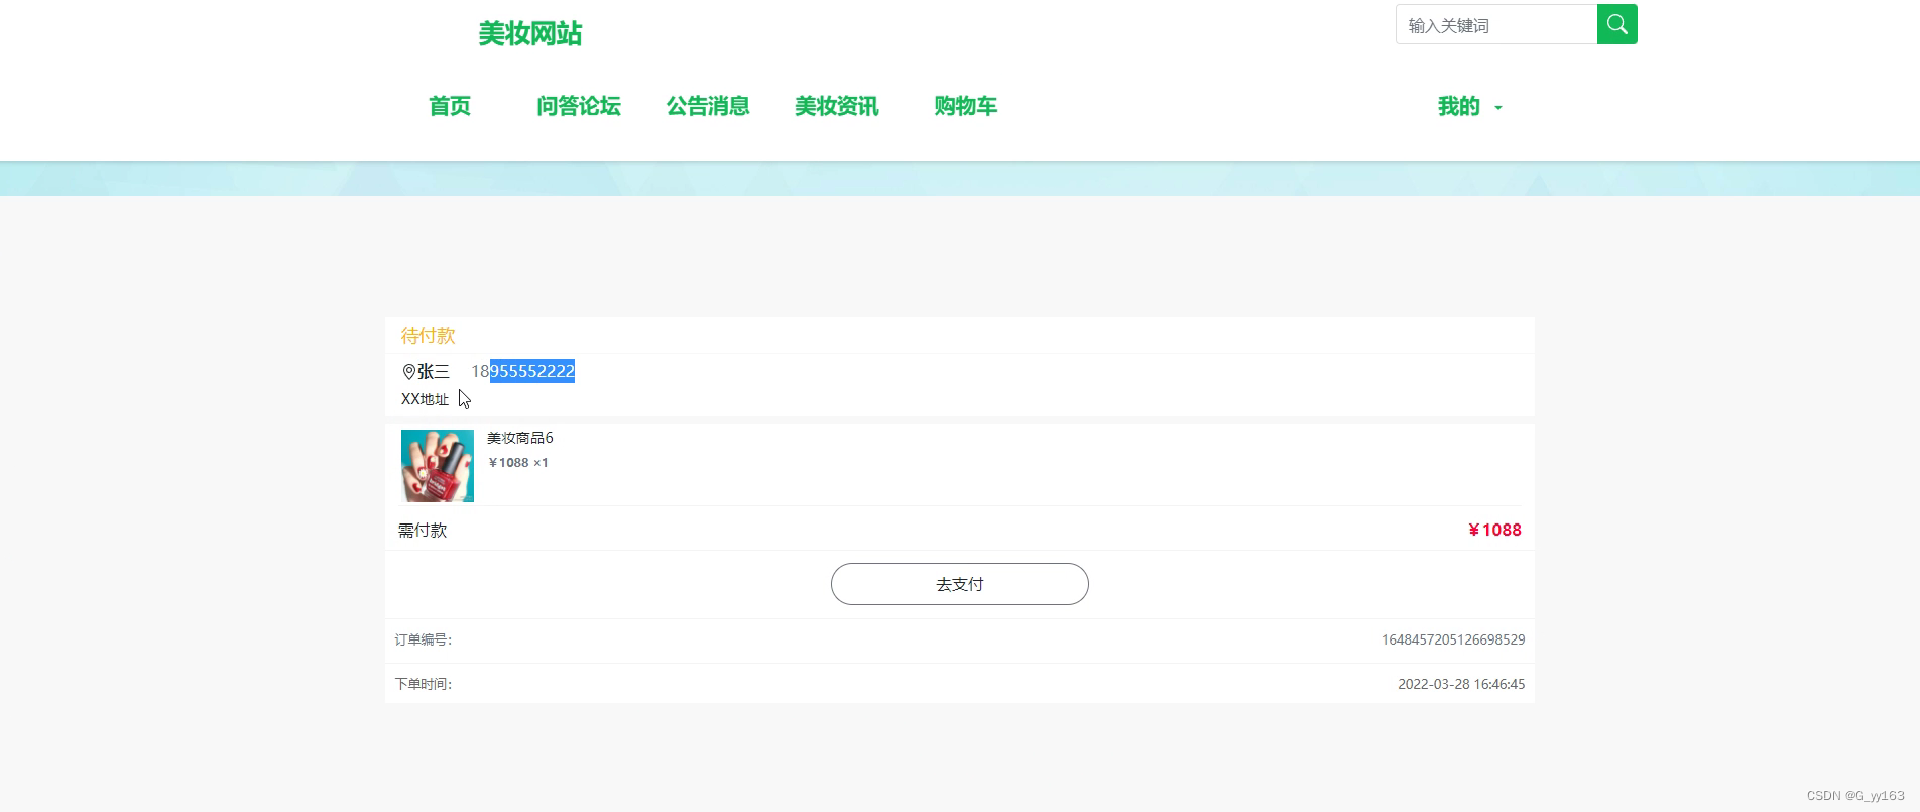Open the 问答论坛 menu item
The image size is (1920, 812).
578,106
